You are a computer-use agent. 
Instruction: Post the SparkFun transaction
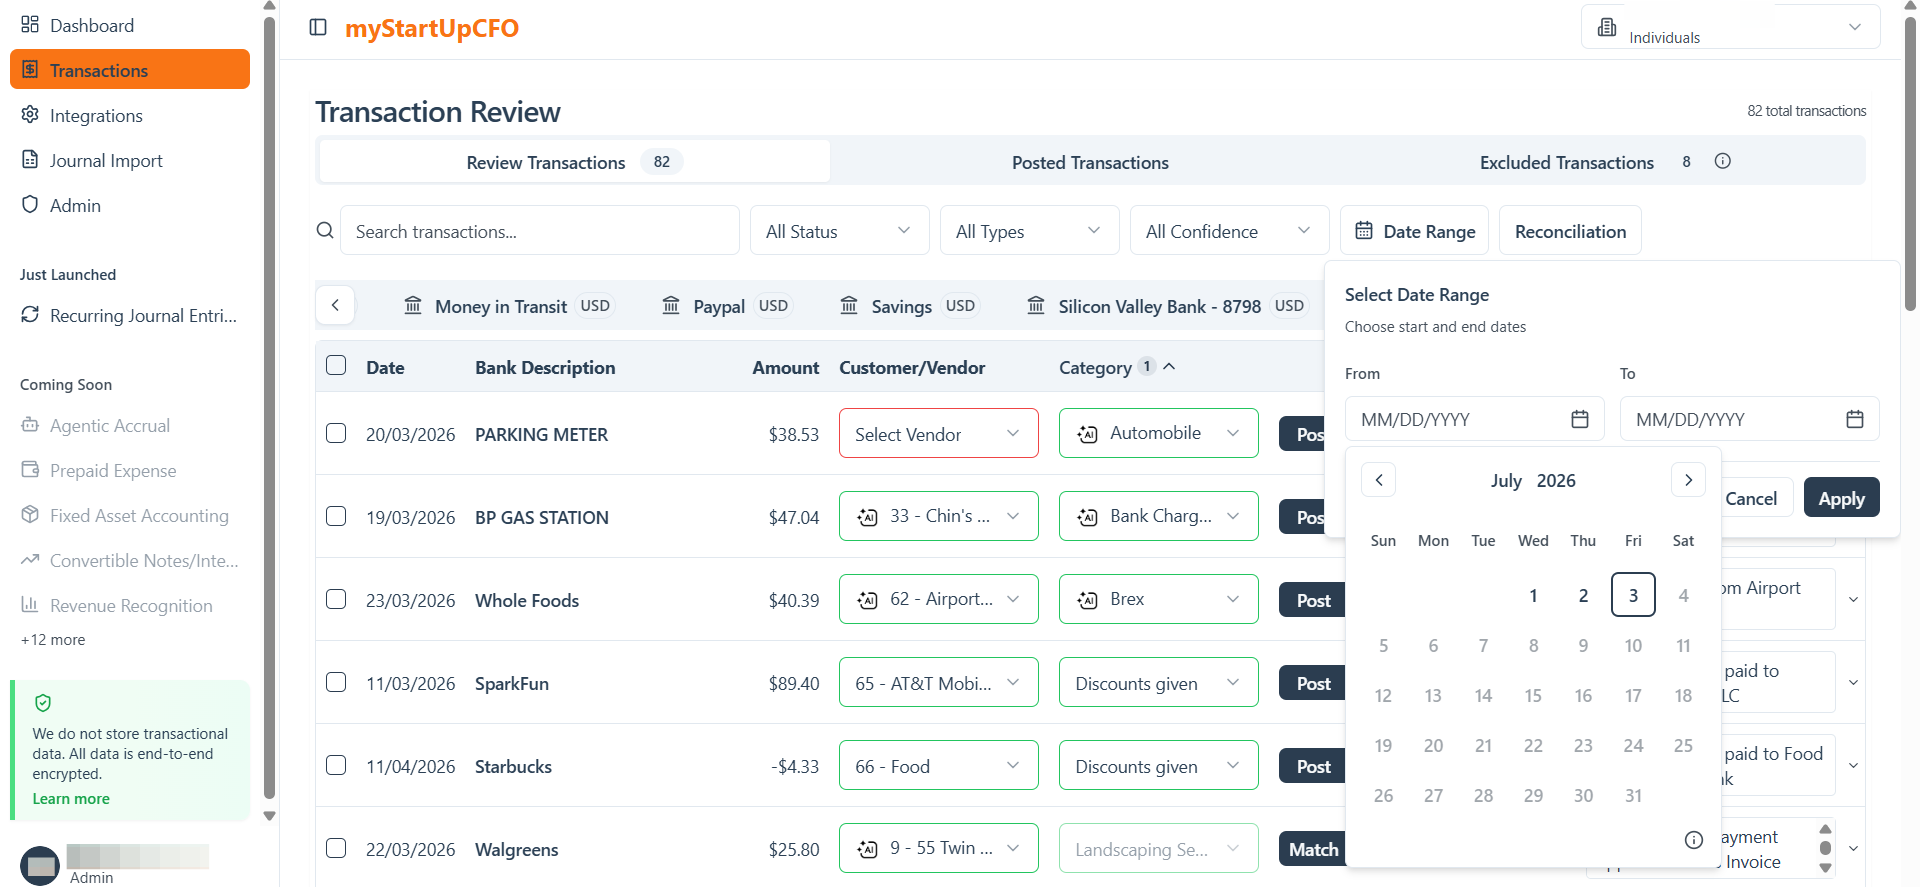(x=1312, y=683)
